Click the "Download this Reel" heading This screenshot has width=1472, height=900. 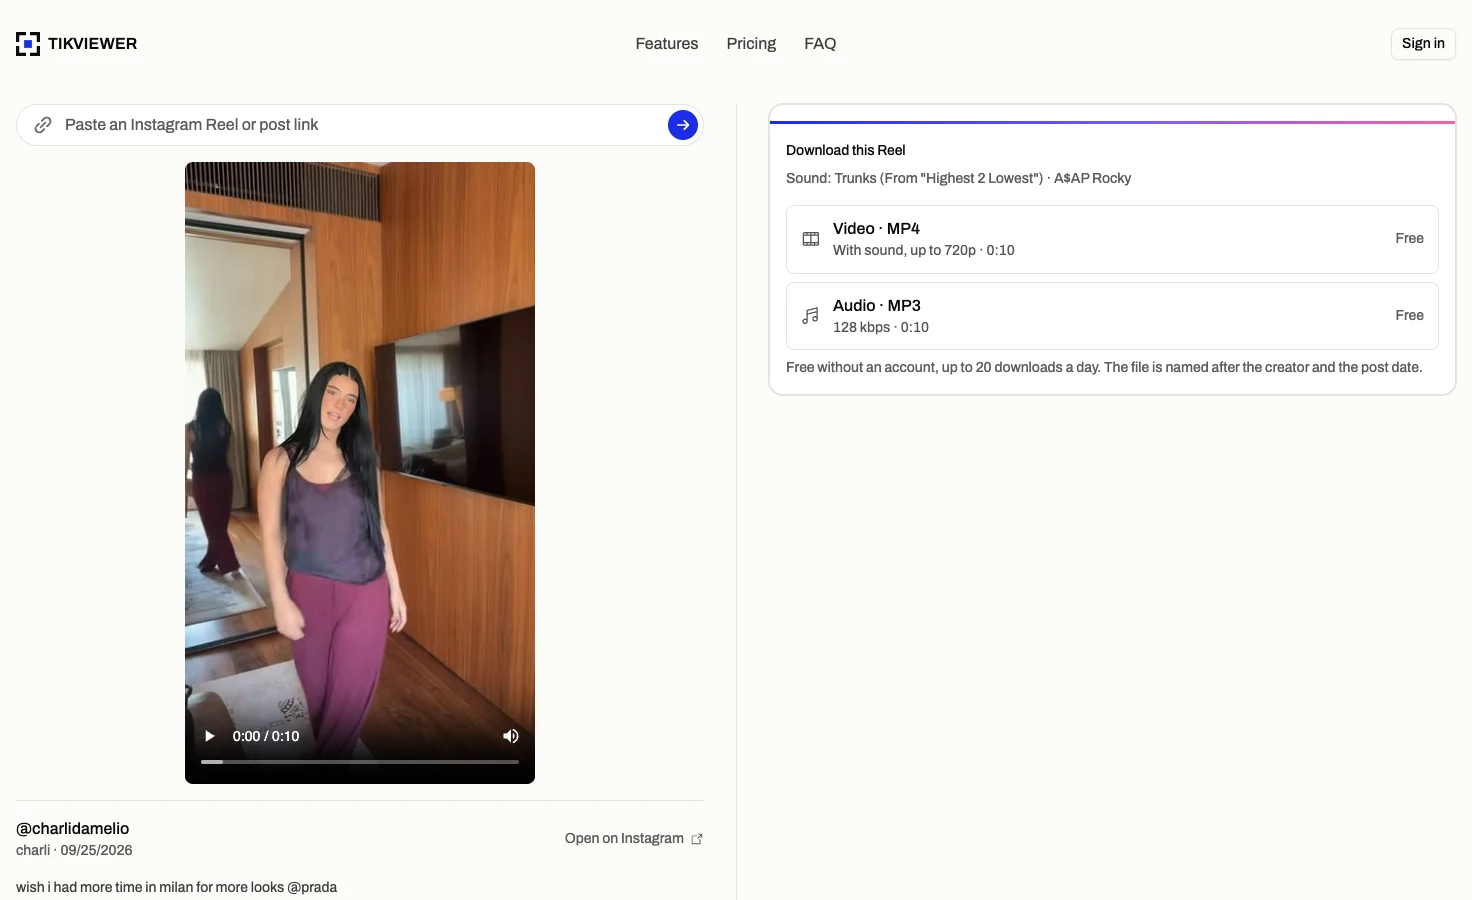coord(846,151)
